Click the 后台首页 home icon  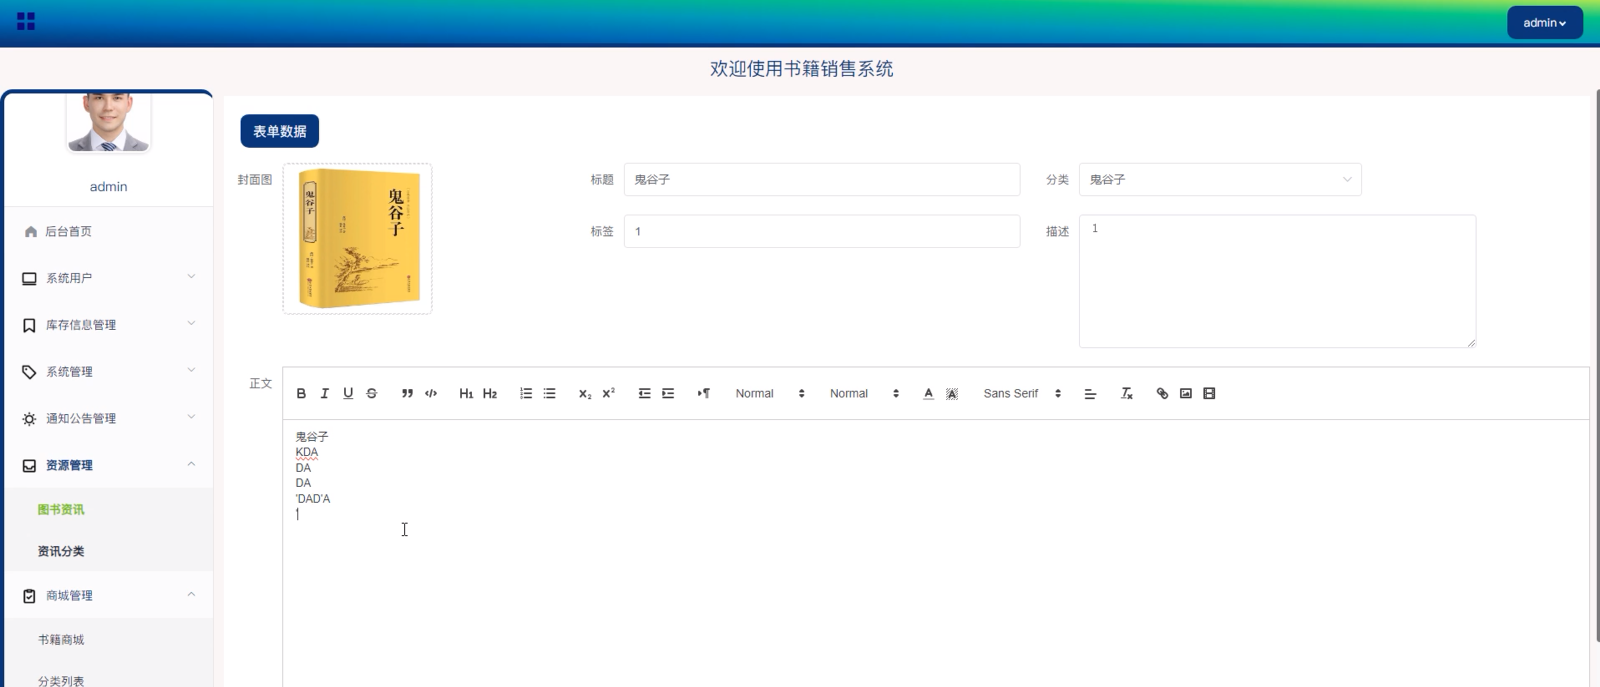pos(31,232)
